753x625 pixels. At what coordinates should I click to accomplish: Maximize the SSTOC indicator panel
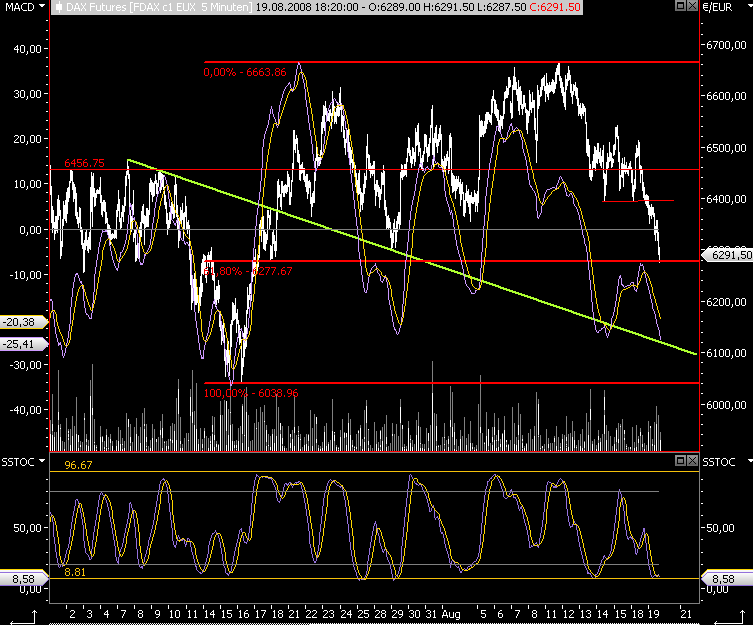click(x=680, y=461)
